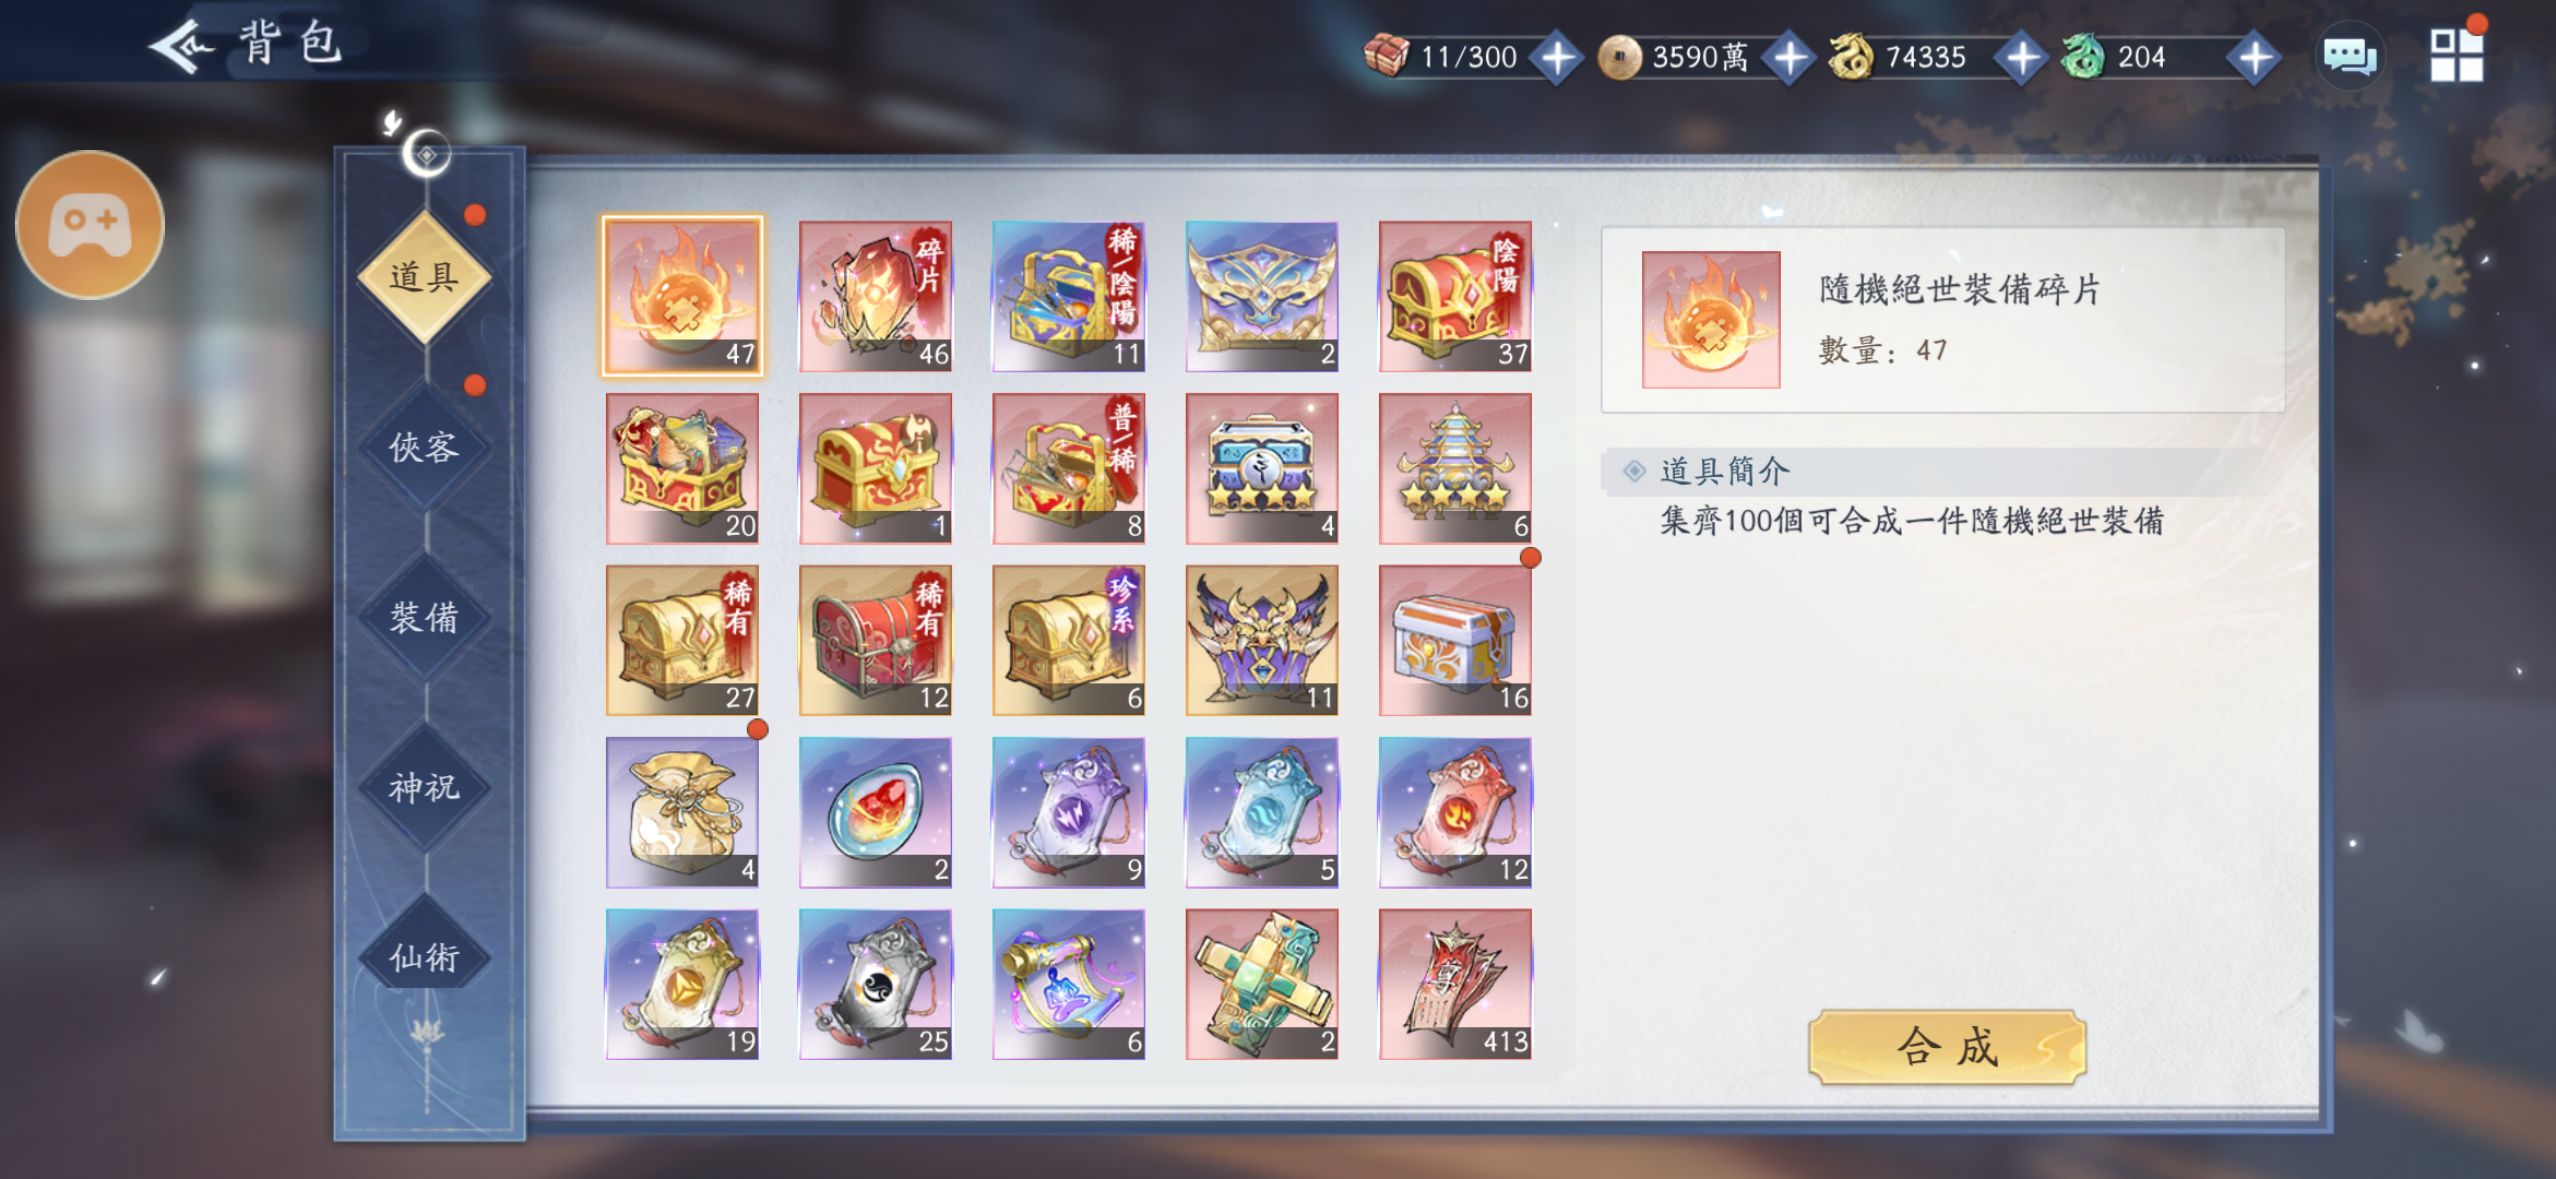Go back using the arrow beside 背包
The image size is (2556, 1179).
click(x=181, y=46)
